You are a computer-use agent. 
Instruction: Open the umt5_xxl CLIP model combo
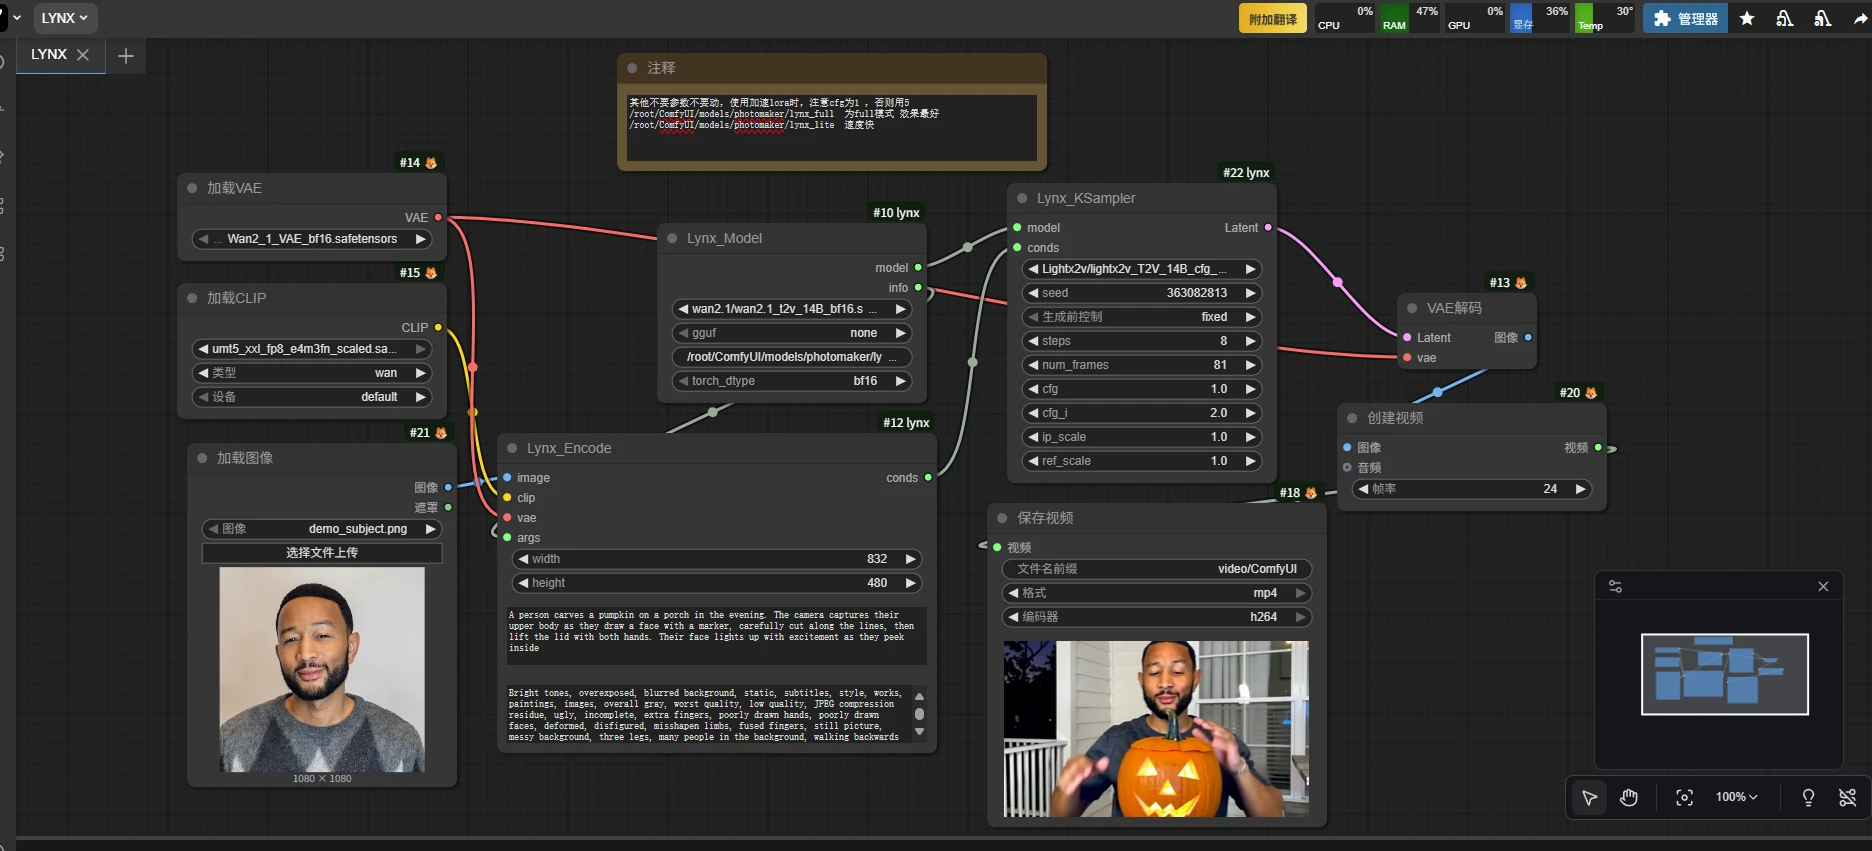[312, 349]
